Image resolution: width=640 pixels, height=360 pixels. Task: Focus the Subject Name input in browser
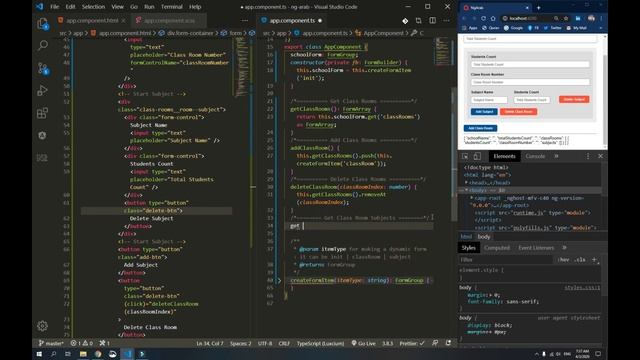point(489,100)
